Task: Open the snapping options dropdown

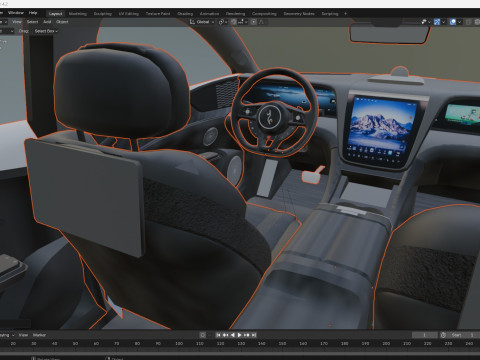Action: (x=242, y=22)
